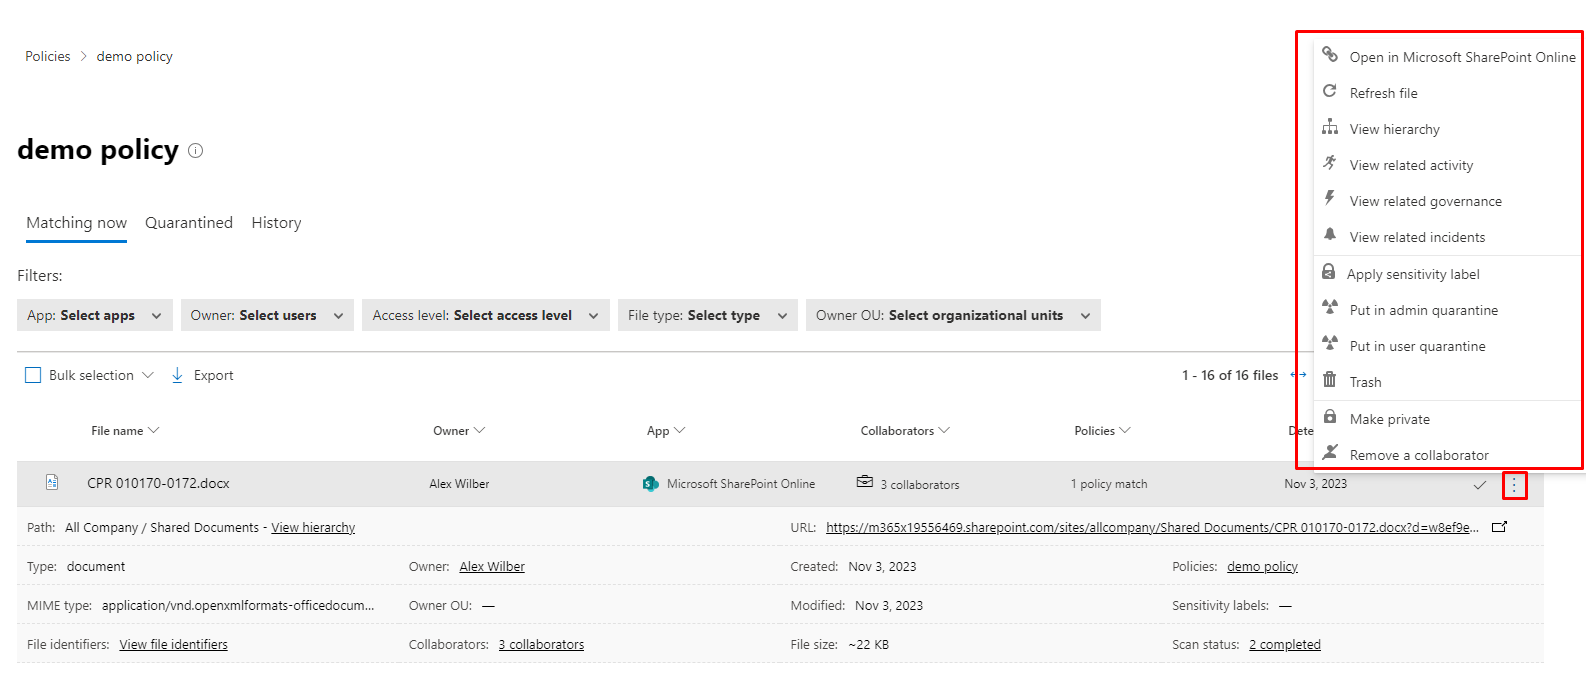Click the Export download arrow icon
This screenshot has height=680, width=1586.
(x=177, y=375)
